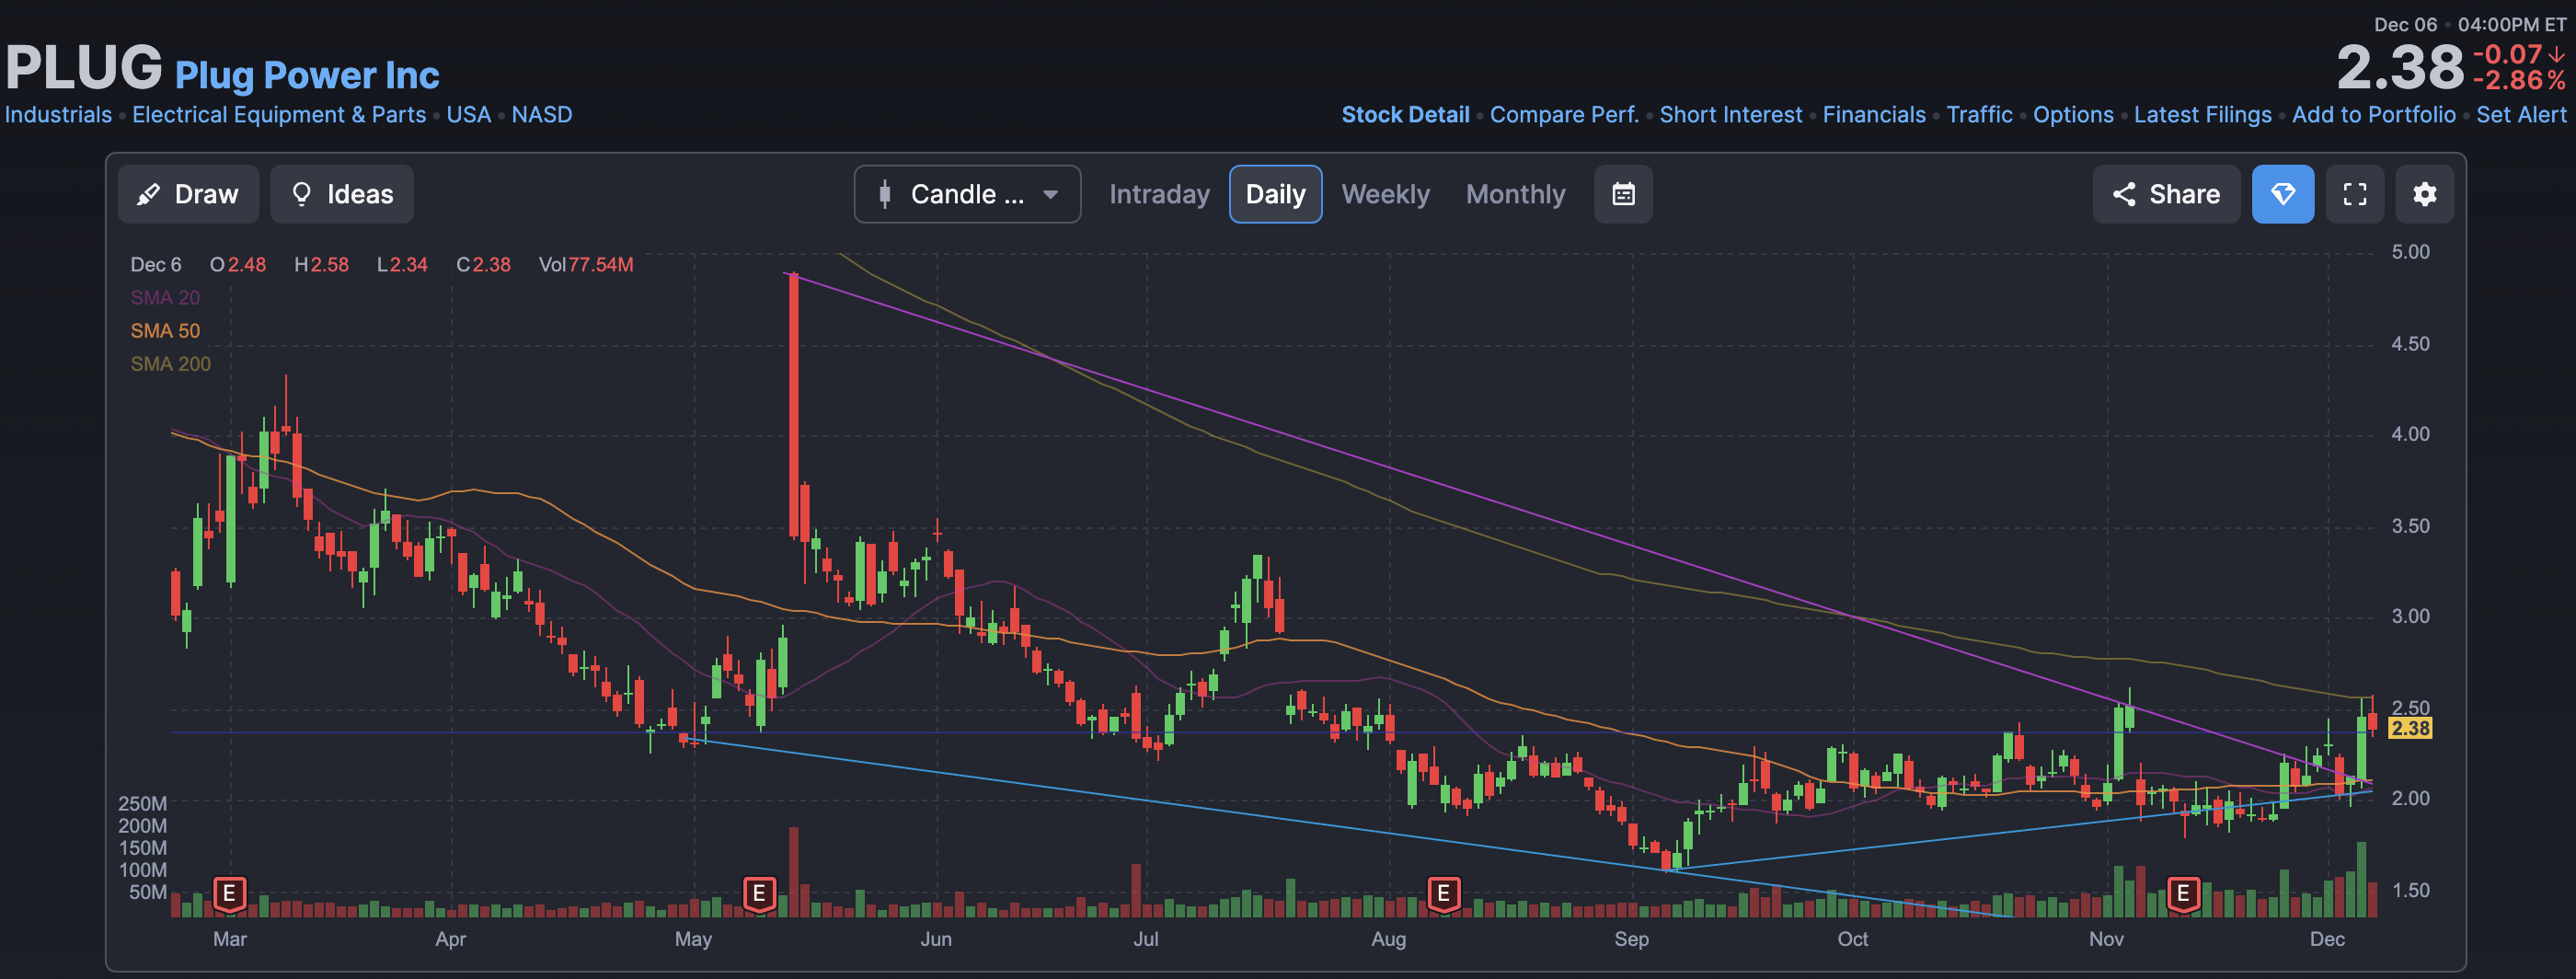
Task: Click the SMA 20 indicator label
Action: click(x=165, y=298)
